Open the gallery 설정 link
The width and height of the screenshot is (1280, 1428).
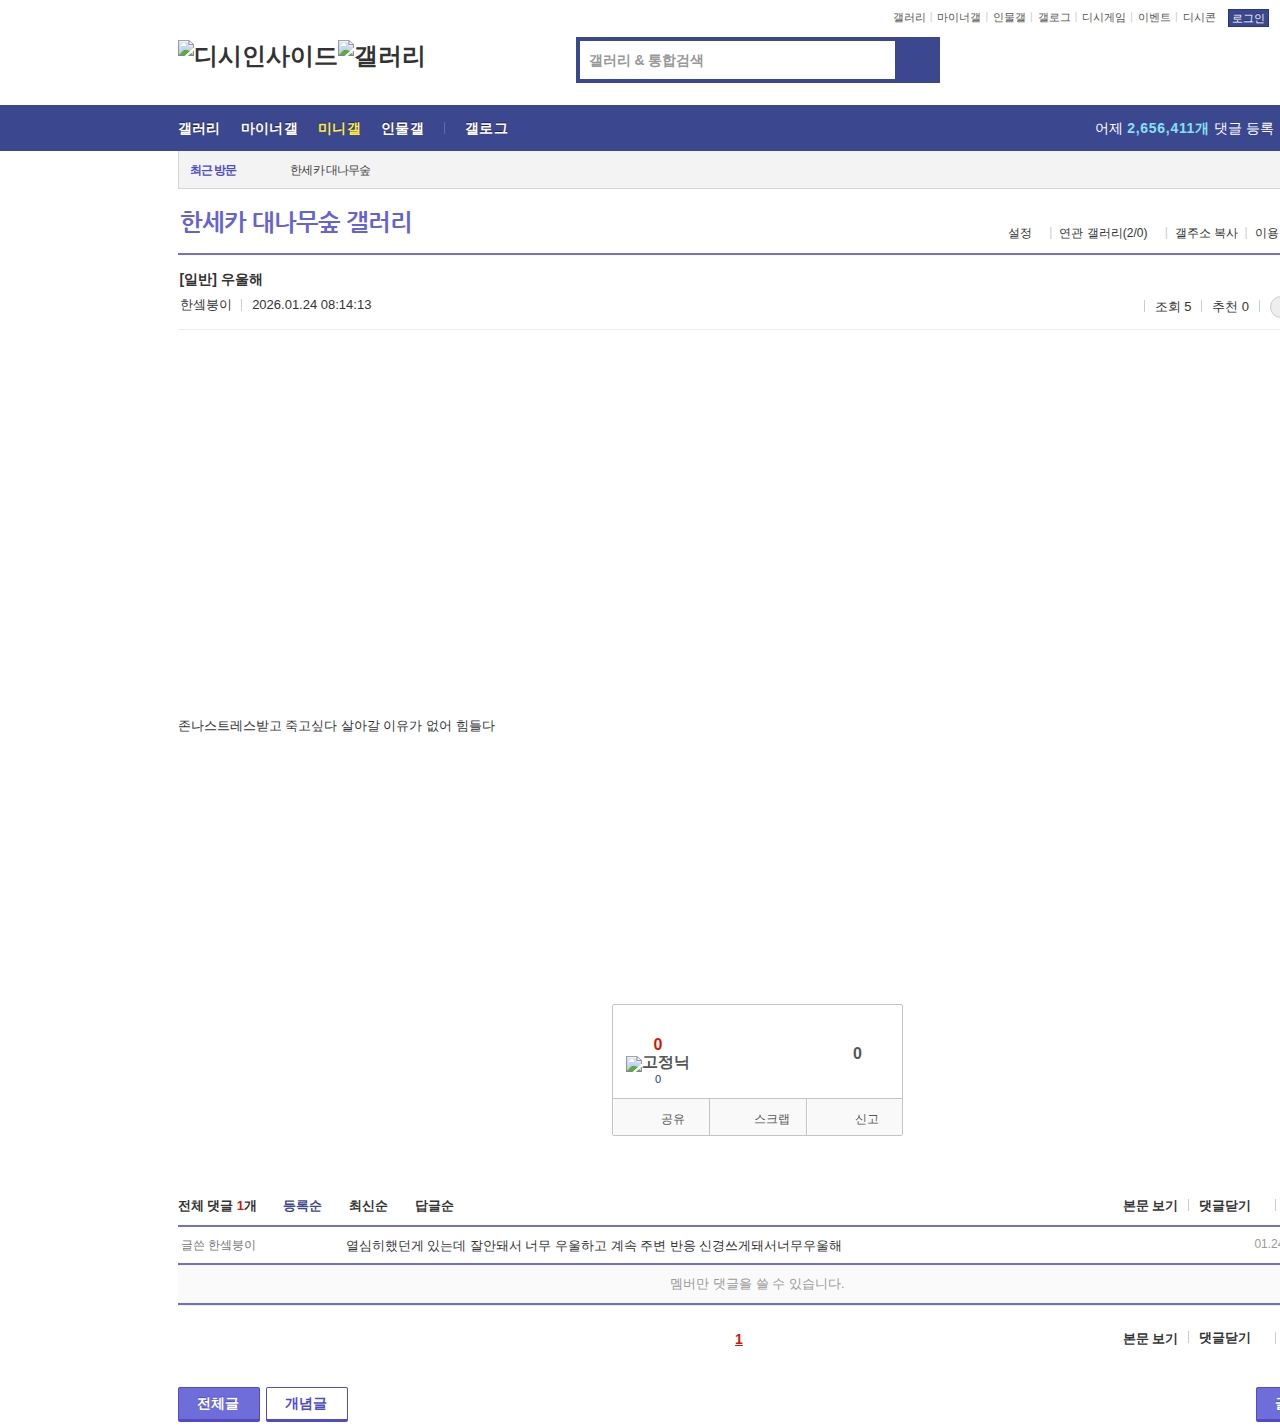coord(1020,233)
